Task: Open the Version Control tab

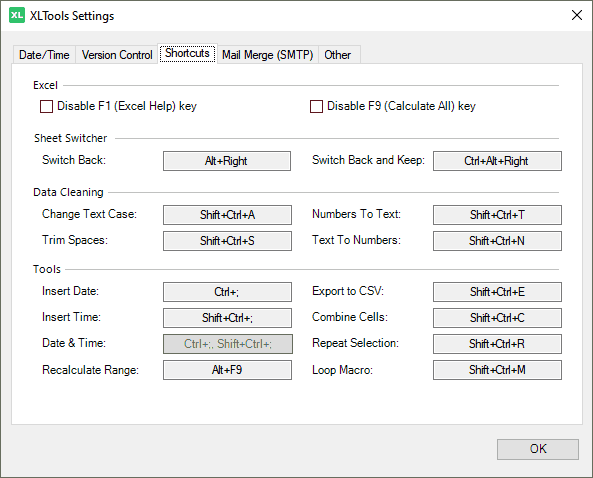Action: [x=117, y=55]
